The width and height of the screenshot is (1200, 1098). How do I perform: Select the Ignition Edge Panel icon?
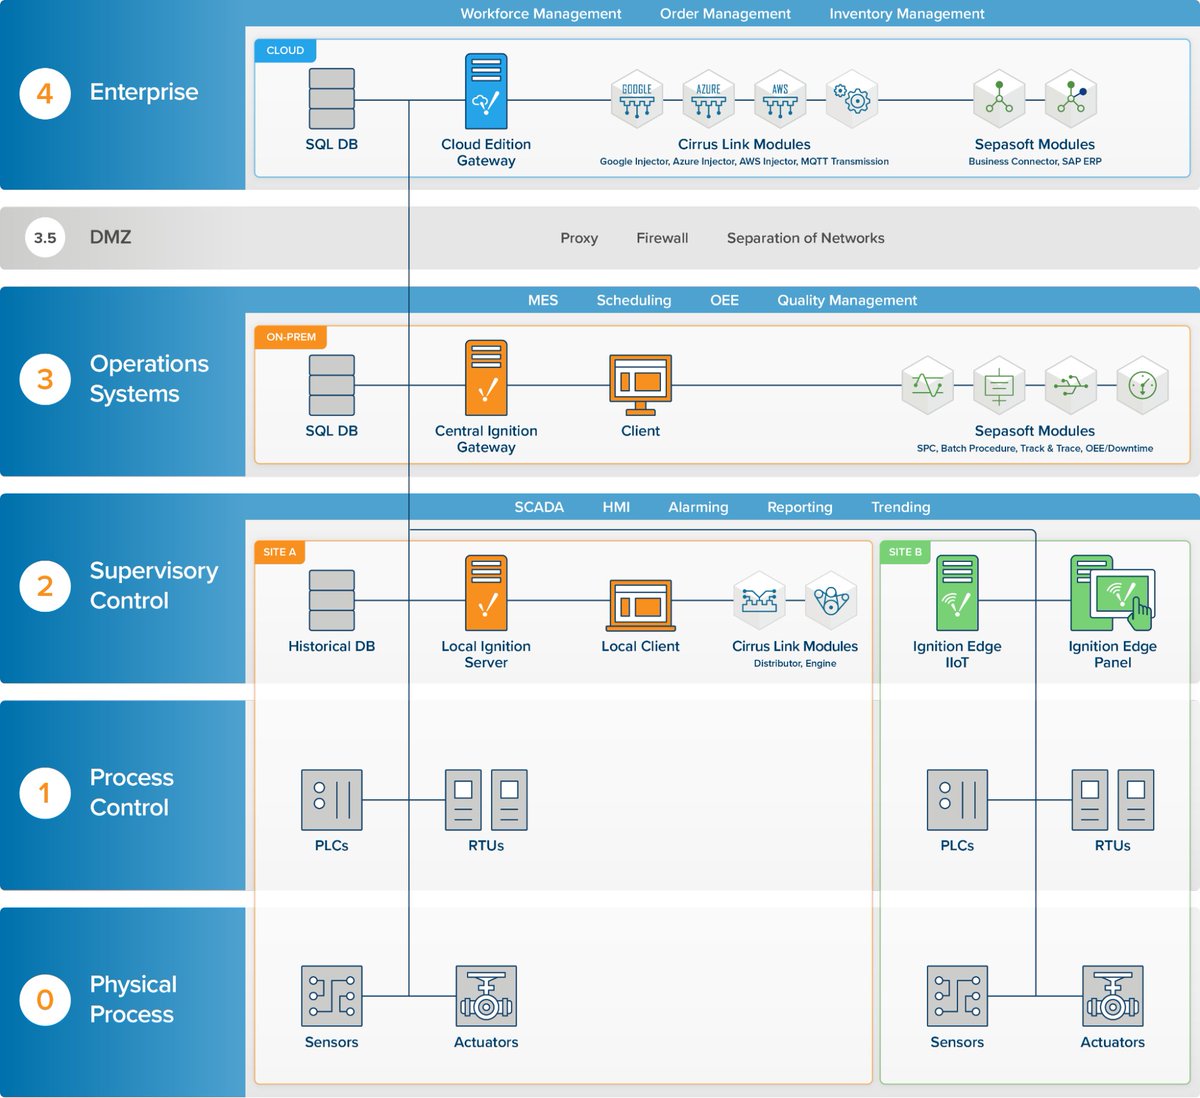click(x=1113, y=593)
